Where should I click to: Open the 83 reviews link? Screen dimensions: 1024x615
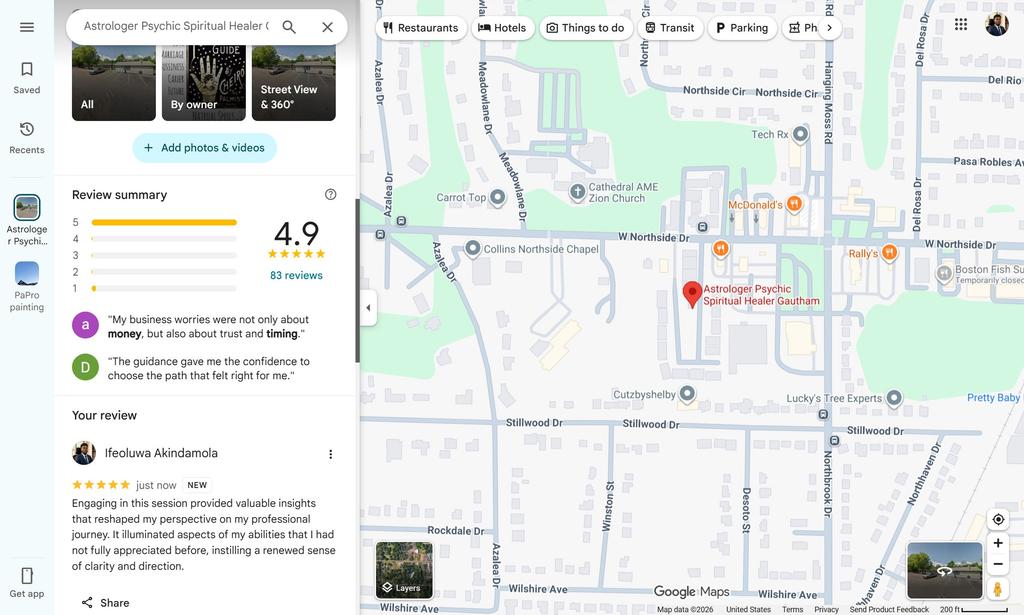(x=296, y=276)
